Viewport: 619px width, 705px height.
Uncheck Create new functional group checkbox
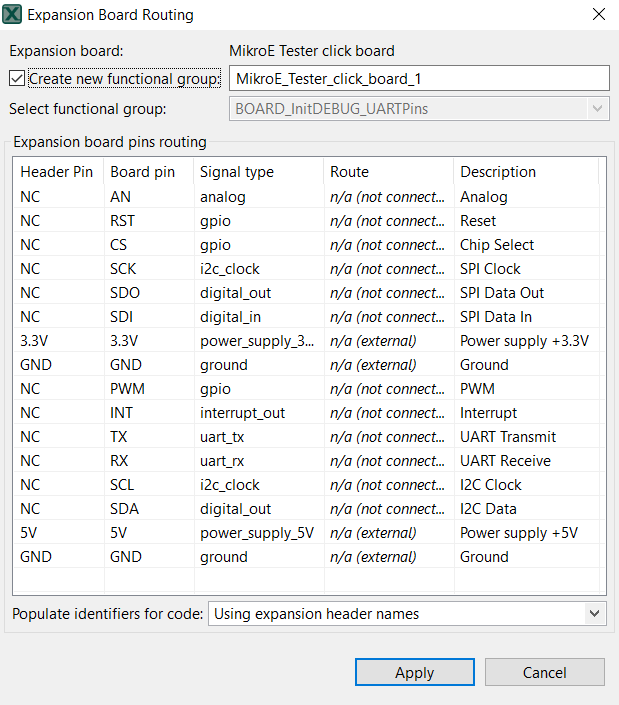click(17, 78)
